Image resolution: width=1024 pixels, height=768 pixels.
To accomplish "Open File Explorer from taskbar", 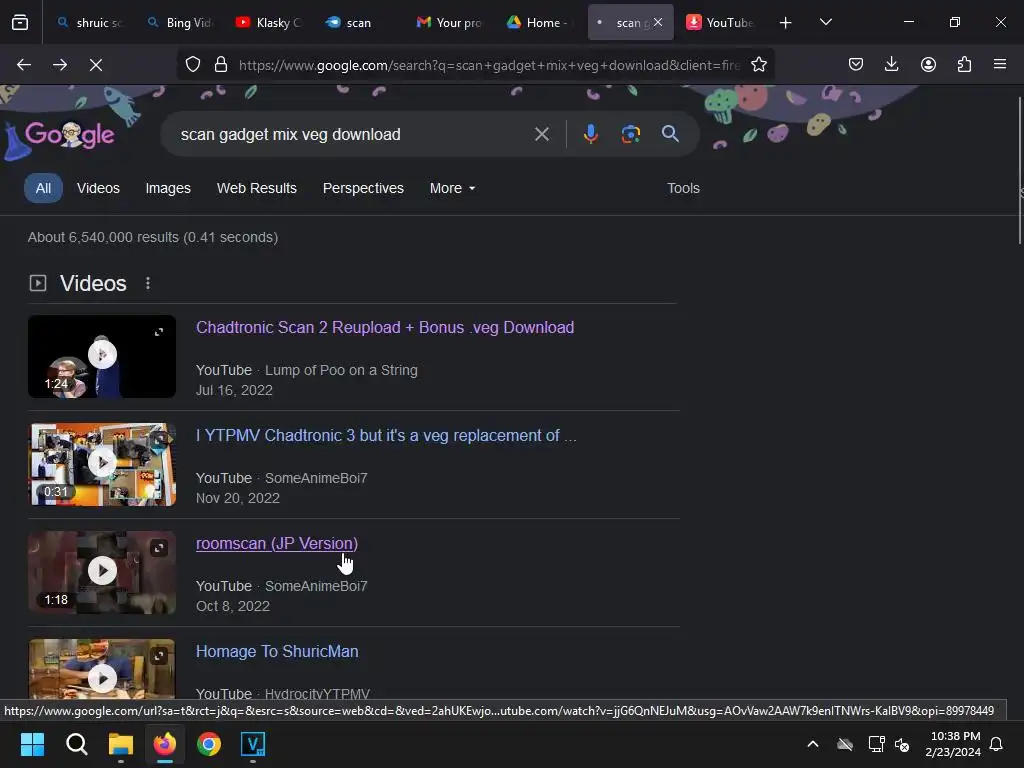I will (x=121, y=744).
